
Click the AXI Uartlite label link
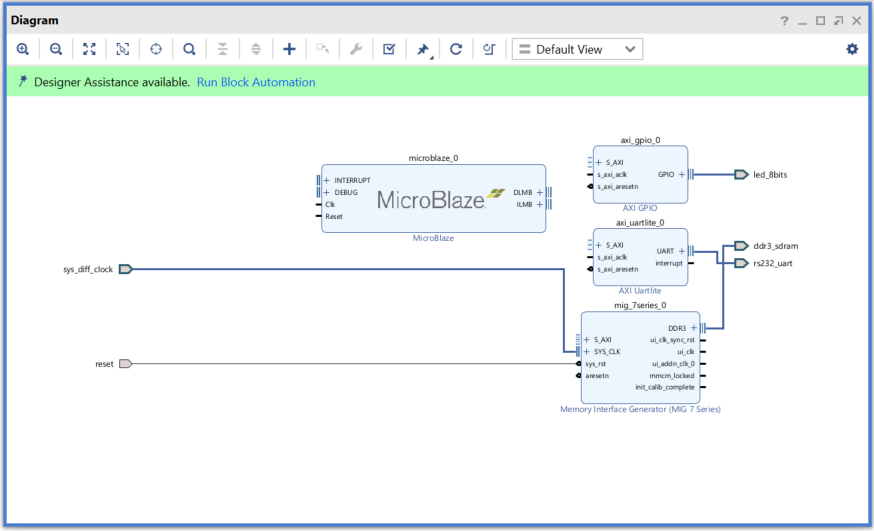point(640,290)
